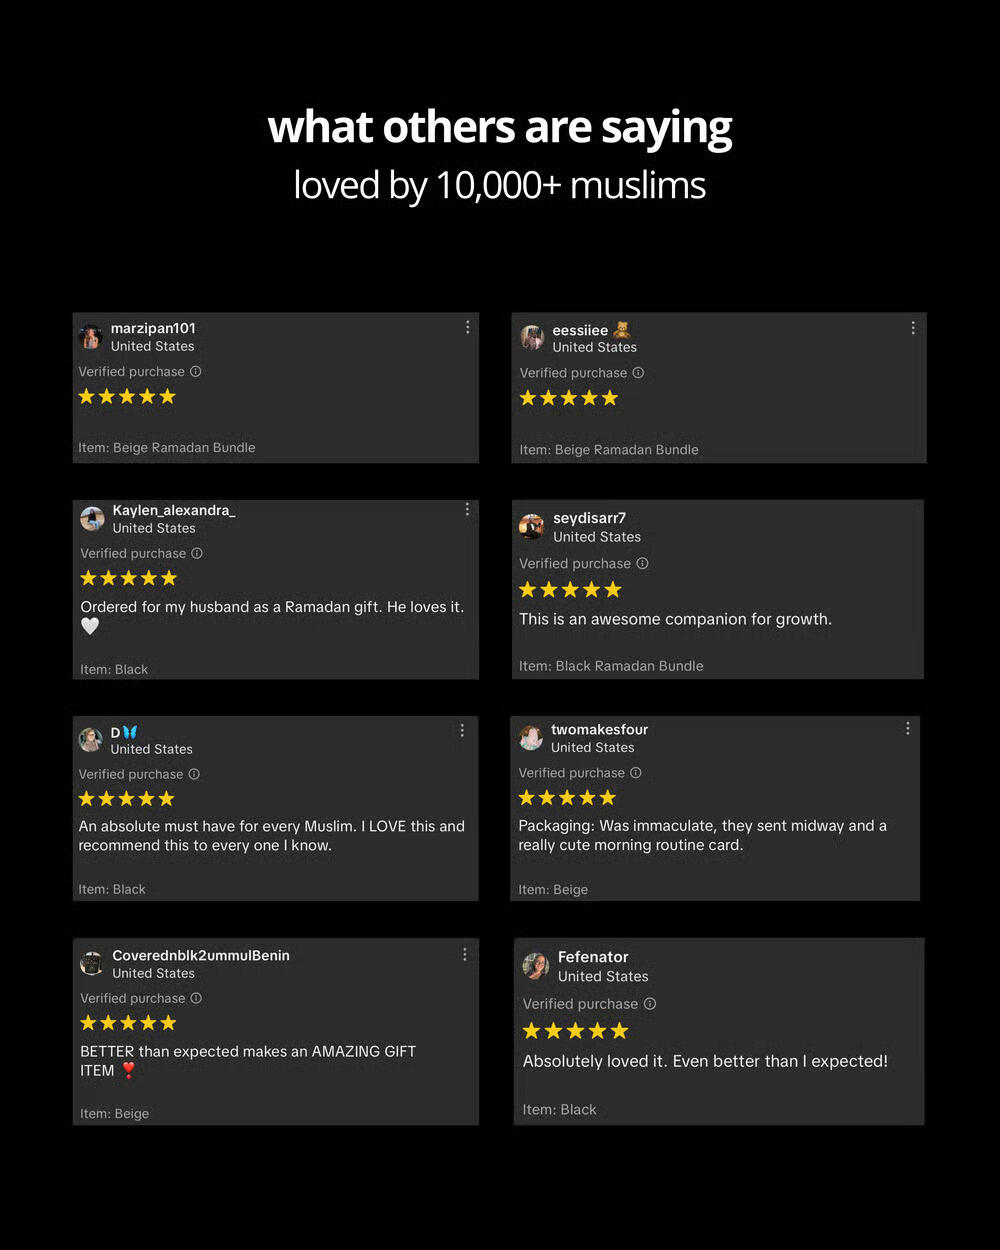Image resolution: width=1000 pixels, height=1250 pixels.
Task: Show Verified purchase info on Fefenator's review
Action: click(x=650, y=1004)
